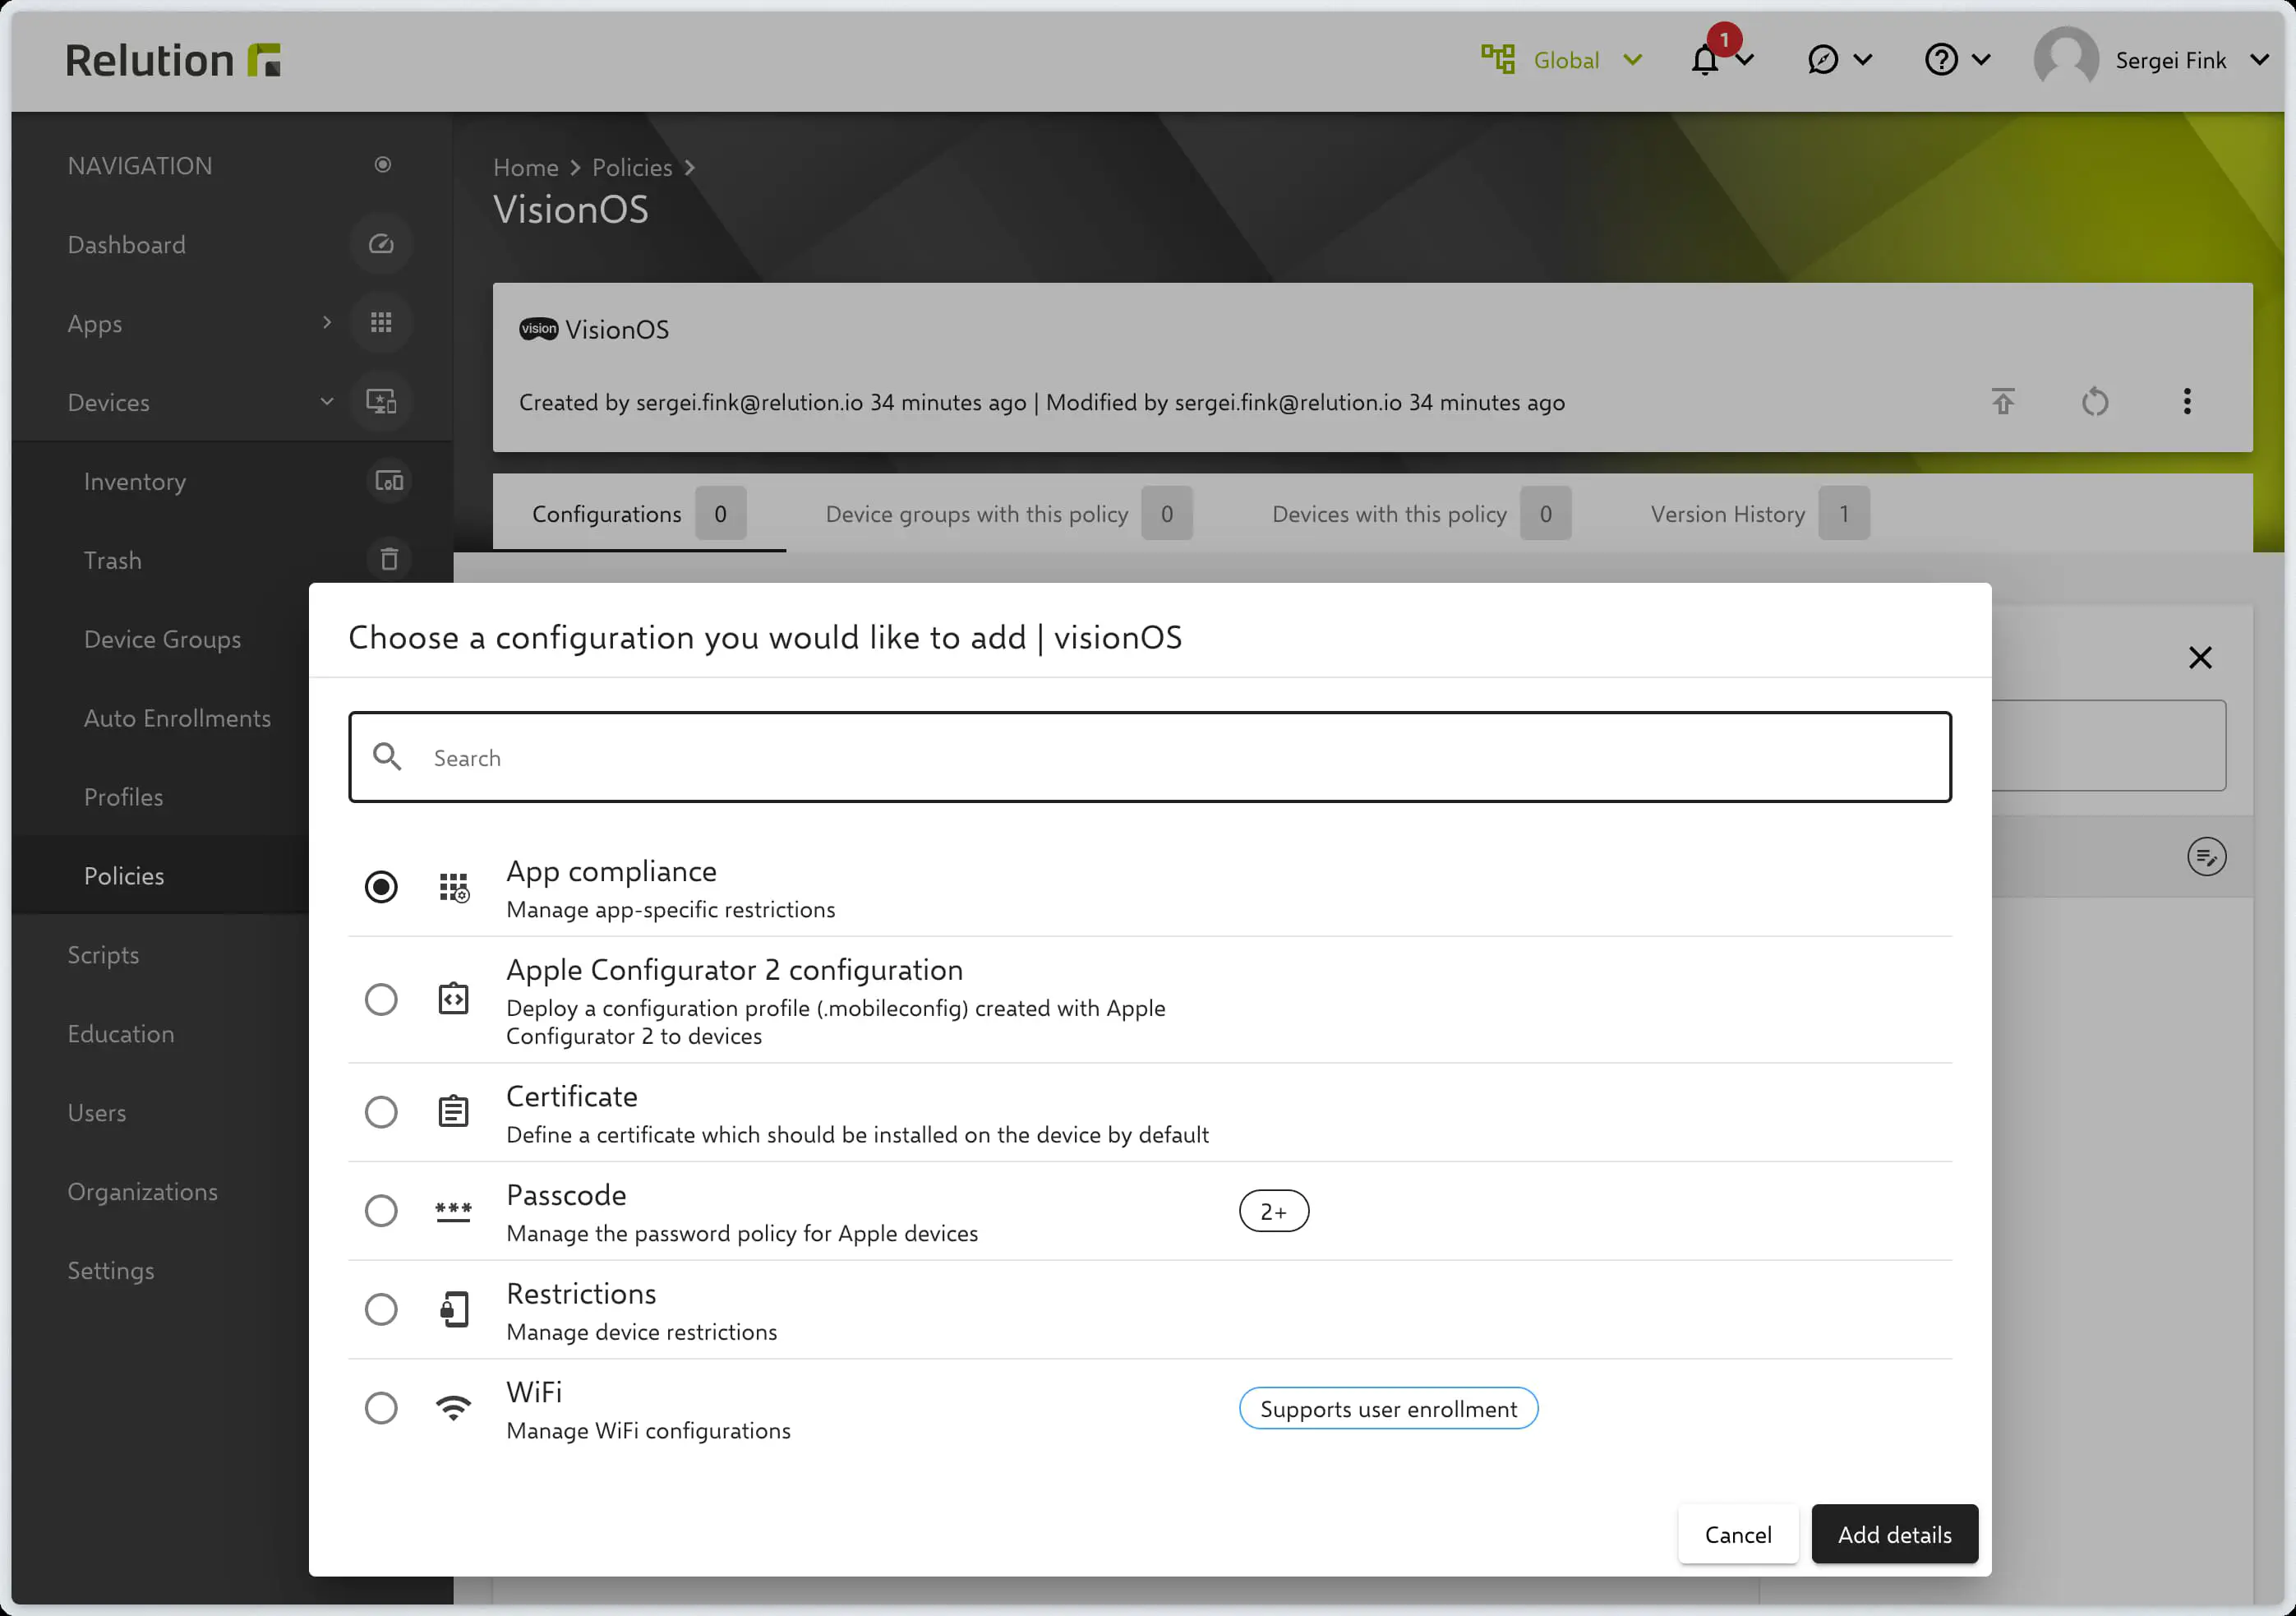Select the Passcode configuration radio button

pos(381,1211)
